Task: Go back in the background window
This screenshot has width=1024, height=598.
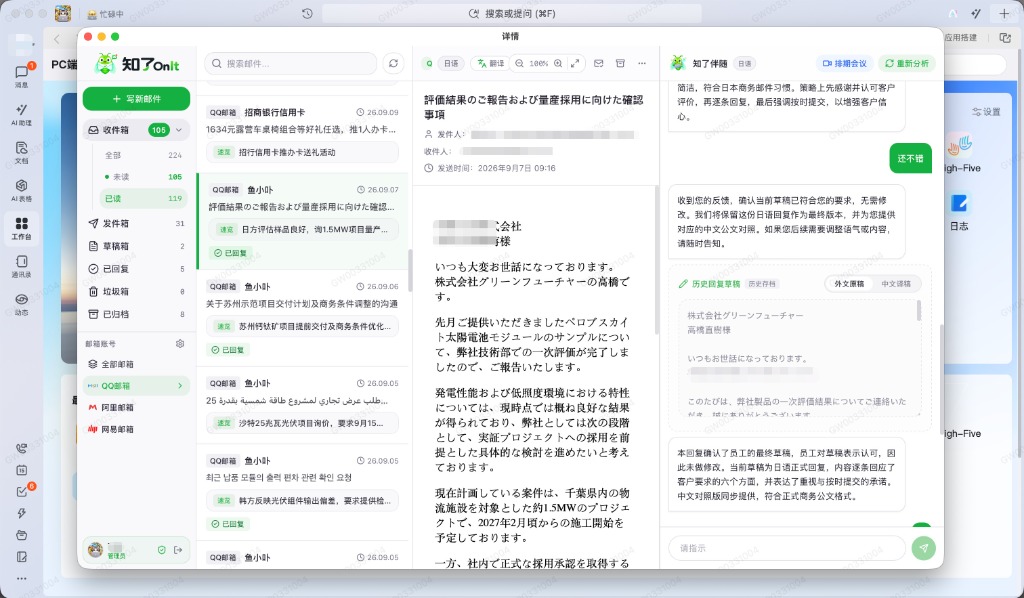Action: click(57, 39)
